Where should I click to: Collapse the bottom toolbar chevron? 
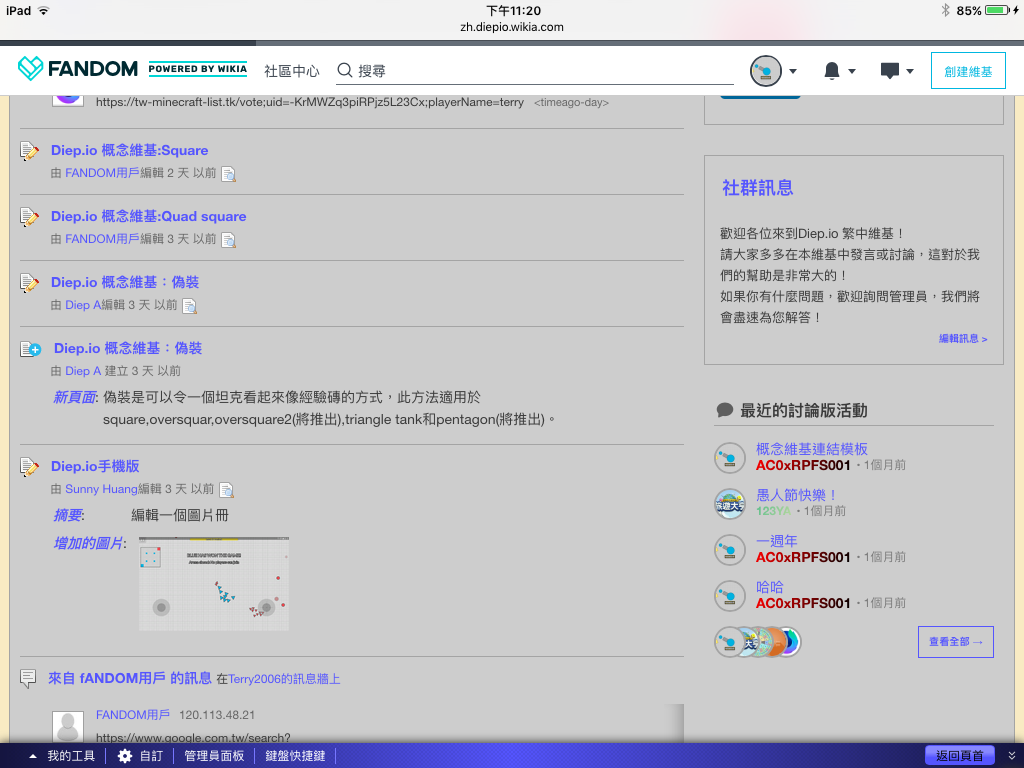coord(1012,756)
